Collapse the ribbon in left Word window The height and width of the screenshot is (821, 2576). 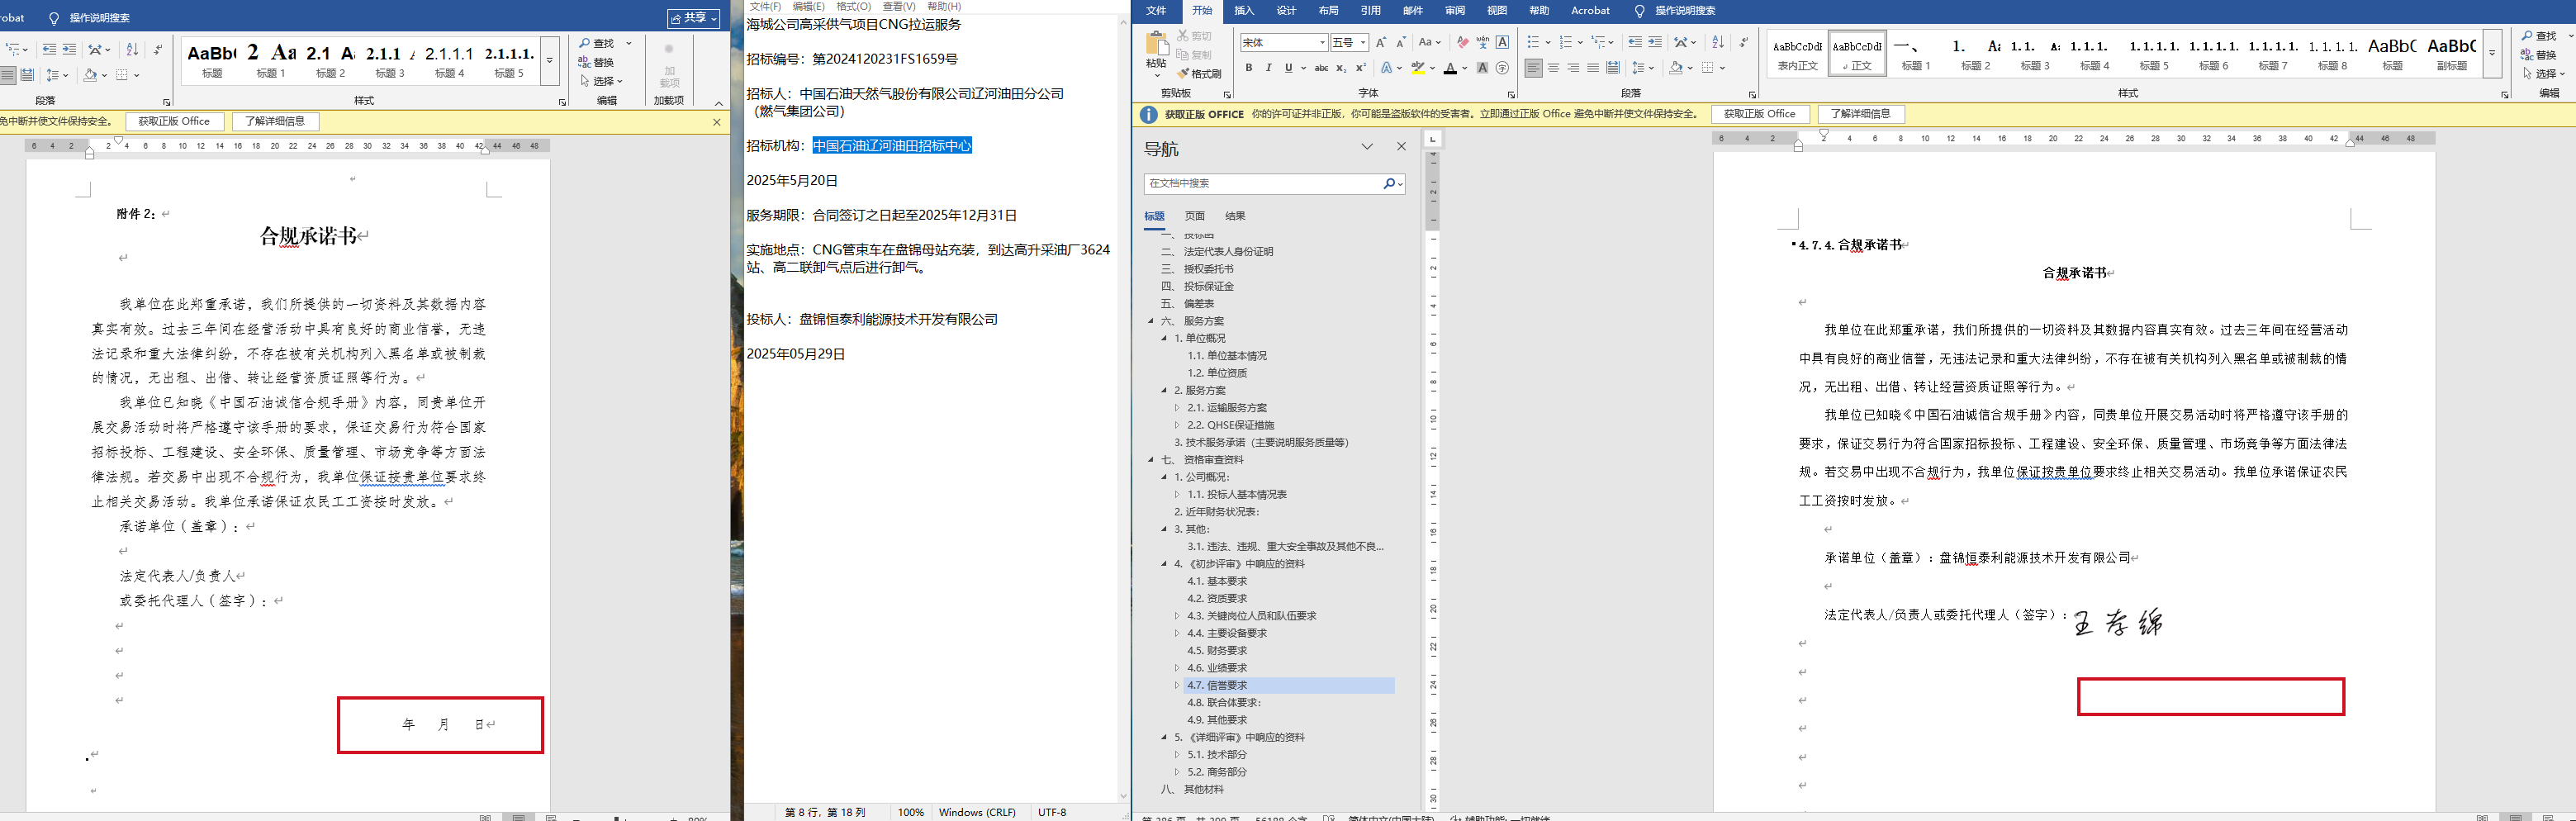click(x=718, y=103)
